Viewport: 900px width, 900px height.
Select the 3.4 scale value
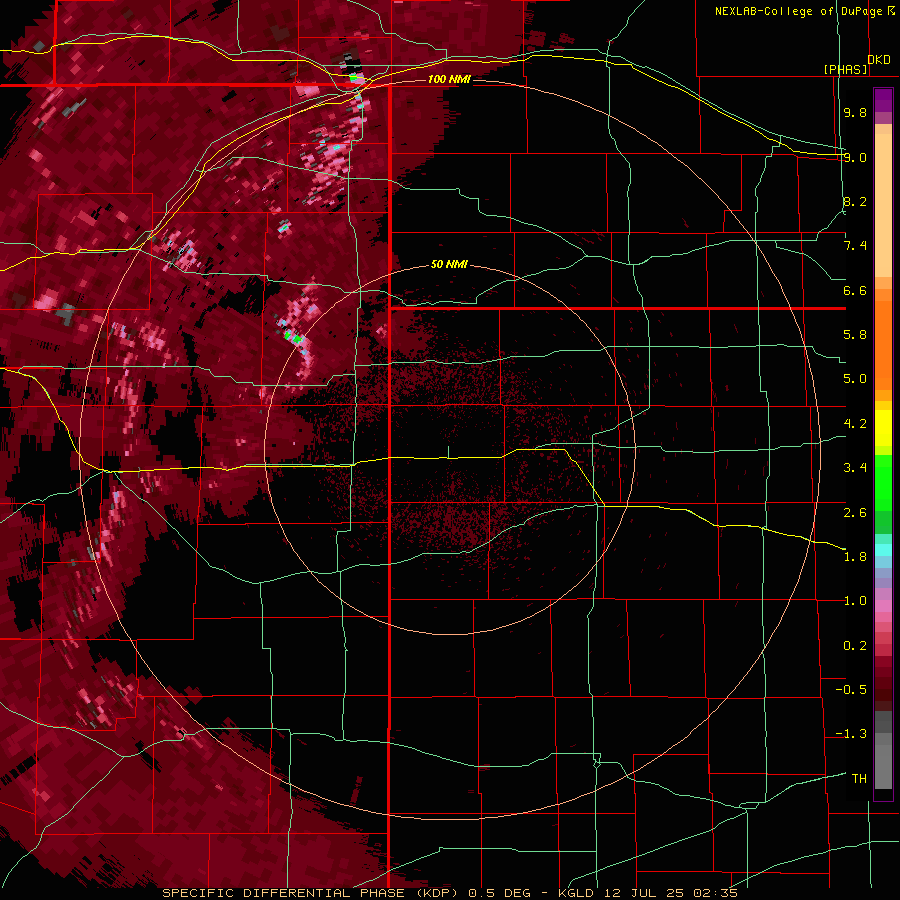point(855,468)
